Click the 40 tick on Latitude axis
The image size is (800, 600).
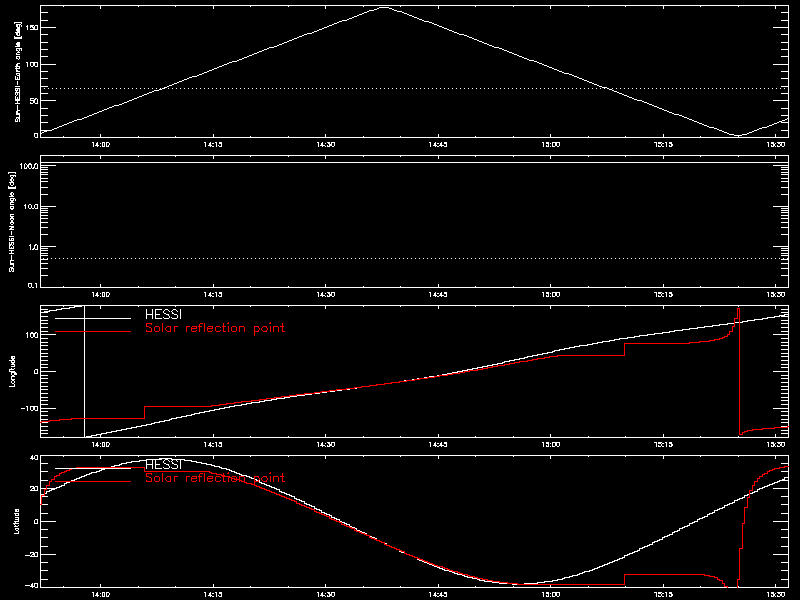(34, 458)
